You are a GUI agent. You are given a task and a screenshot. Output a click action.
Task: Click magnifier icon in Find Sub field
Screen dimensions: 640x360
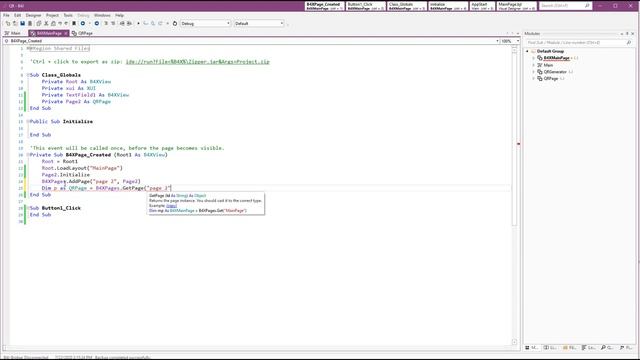629,42
